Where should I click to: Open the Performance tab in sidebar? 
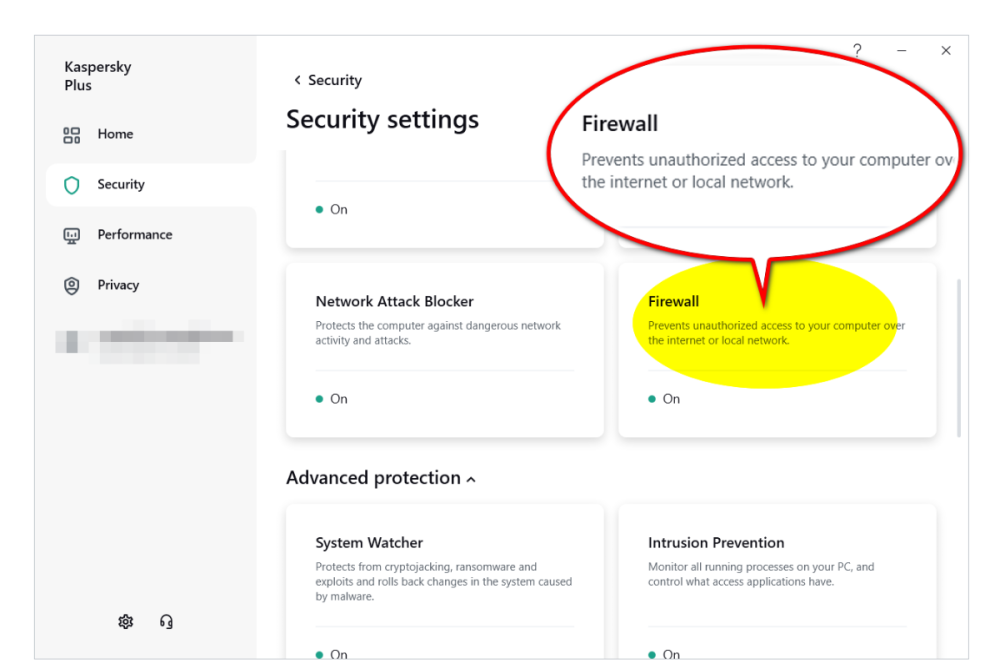point(134,235)
